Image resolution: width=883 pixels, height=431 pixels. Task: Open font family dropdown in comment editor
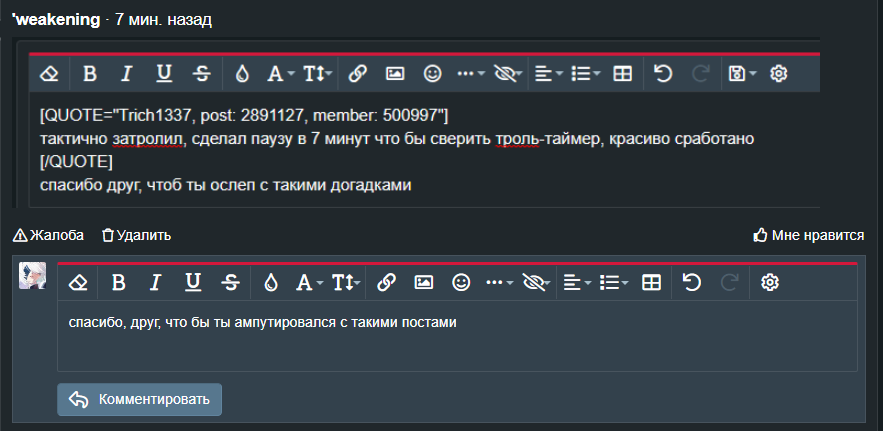[309, 282]
